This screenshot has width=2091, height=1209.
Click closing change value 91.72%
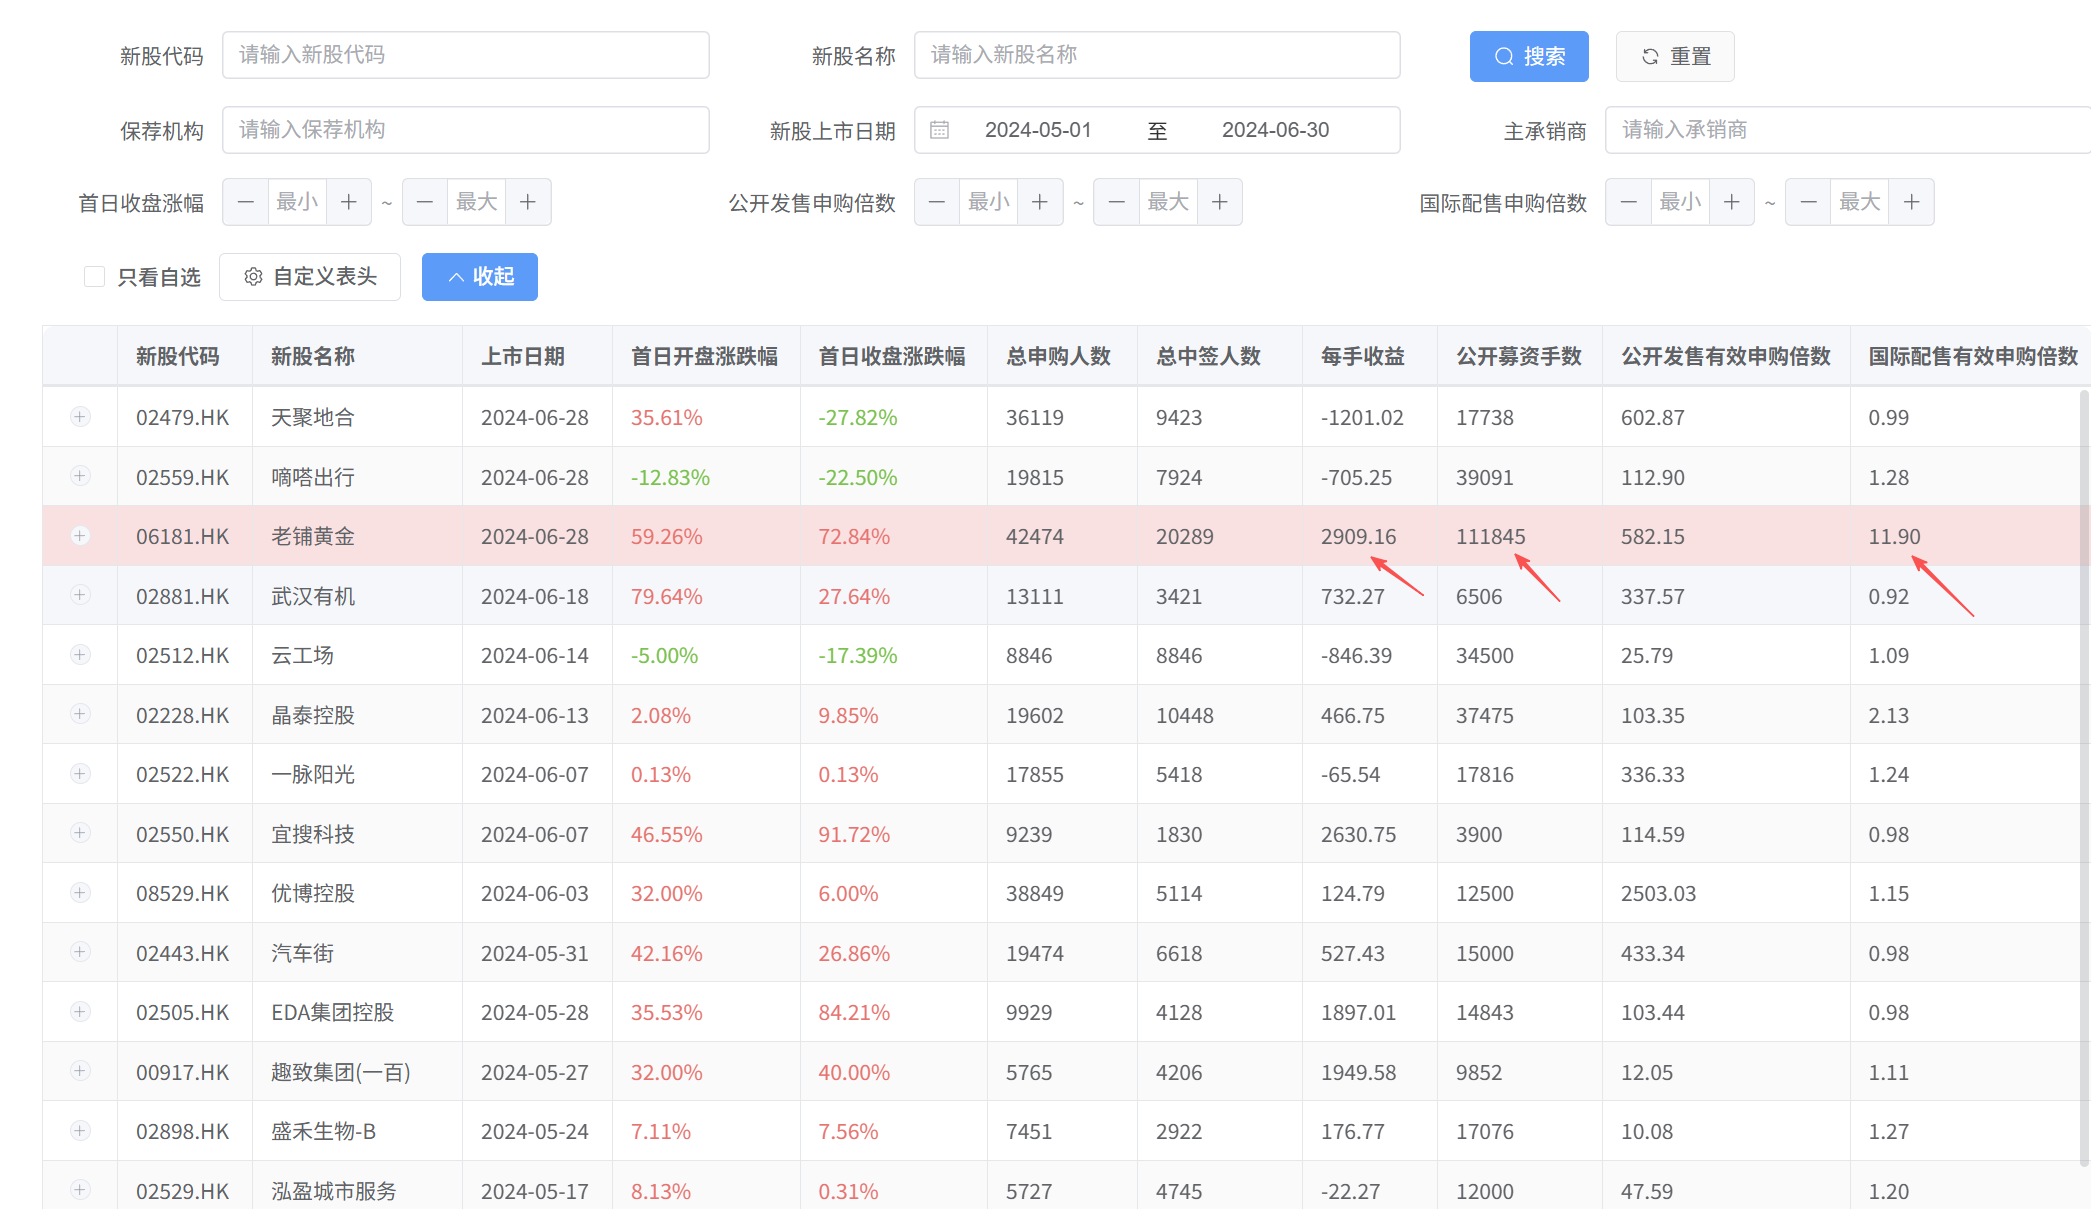pos(854,834)
